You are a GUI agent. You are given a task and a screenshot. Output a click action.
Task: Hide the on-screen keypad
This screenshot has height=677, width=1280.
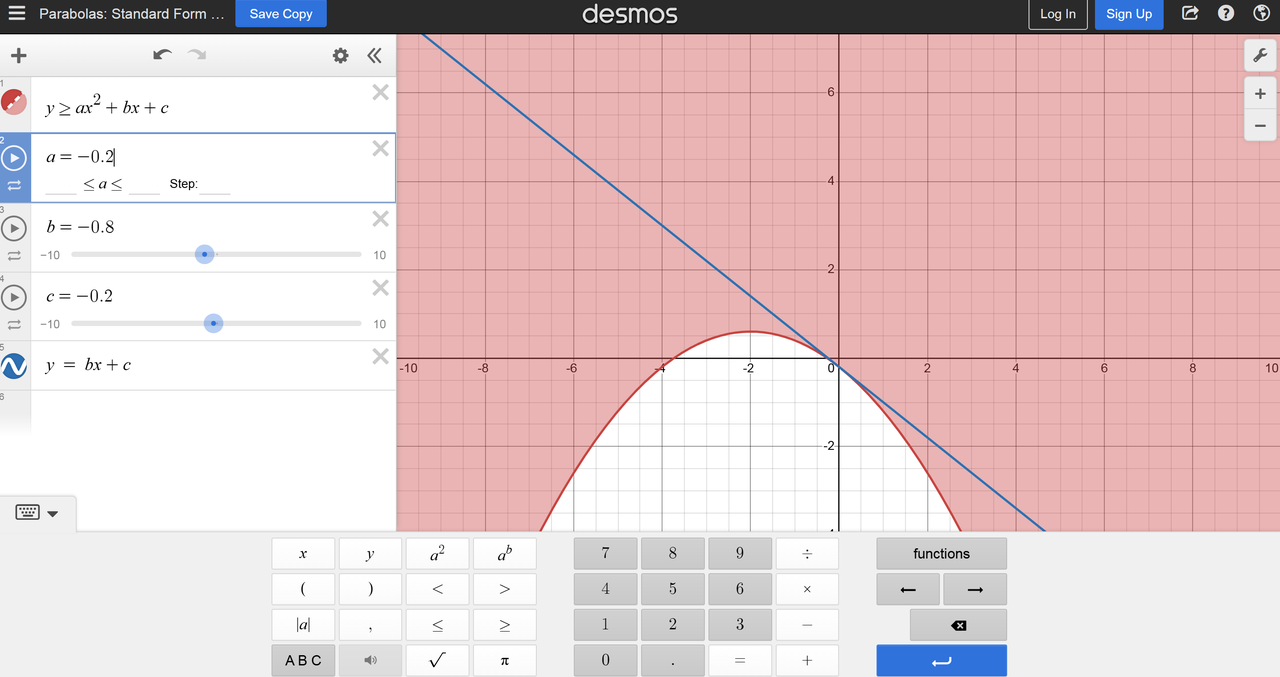pyautogui.click(x=37, y=513)
